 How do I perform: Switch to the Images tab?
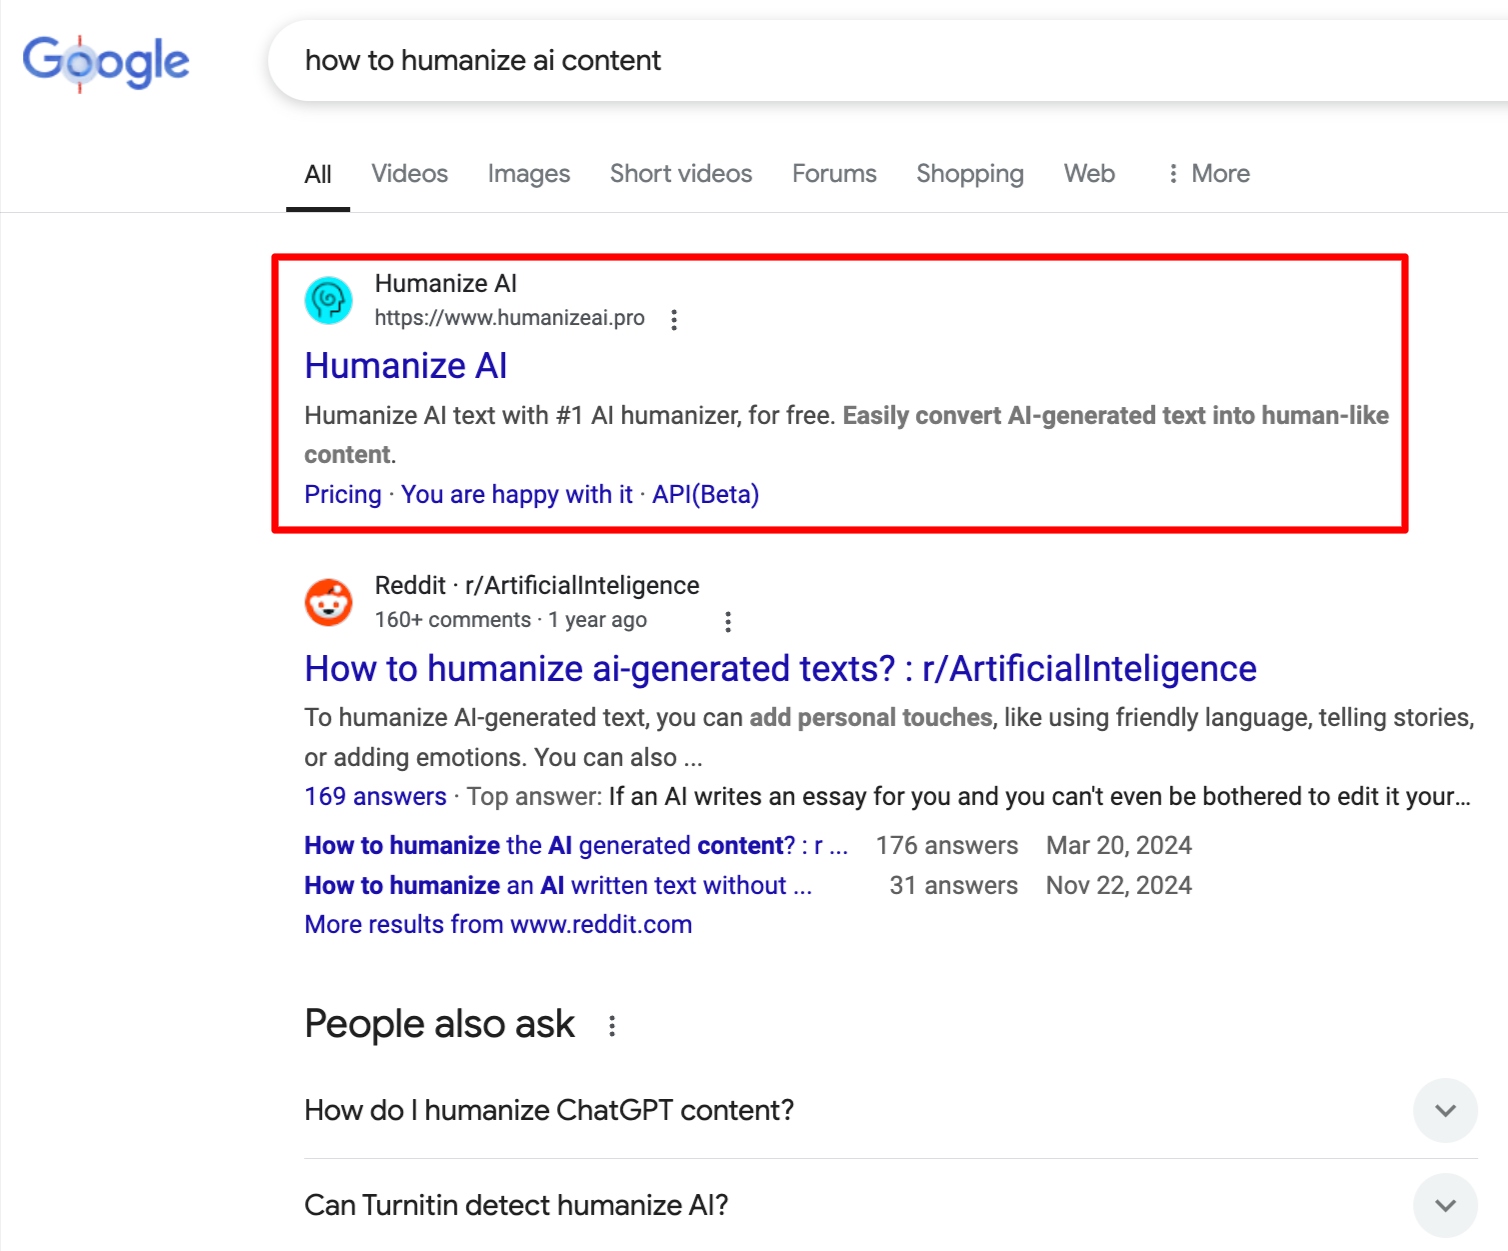(x=528, y=174)
